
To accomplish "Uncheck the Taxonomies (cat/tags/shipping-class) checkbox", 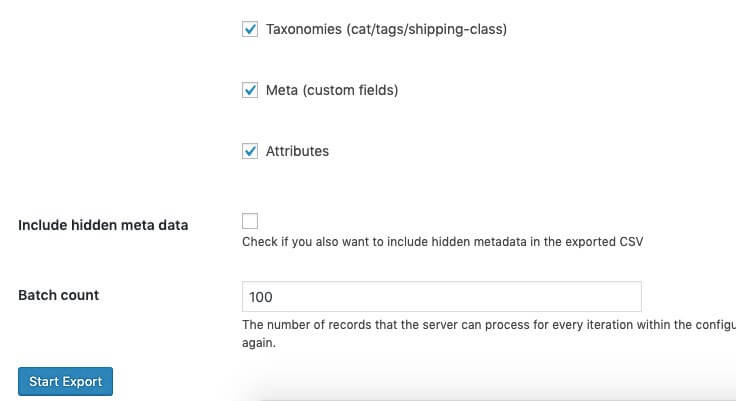I will point(250,29).
